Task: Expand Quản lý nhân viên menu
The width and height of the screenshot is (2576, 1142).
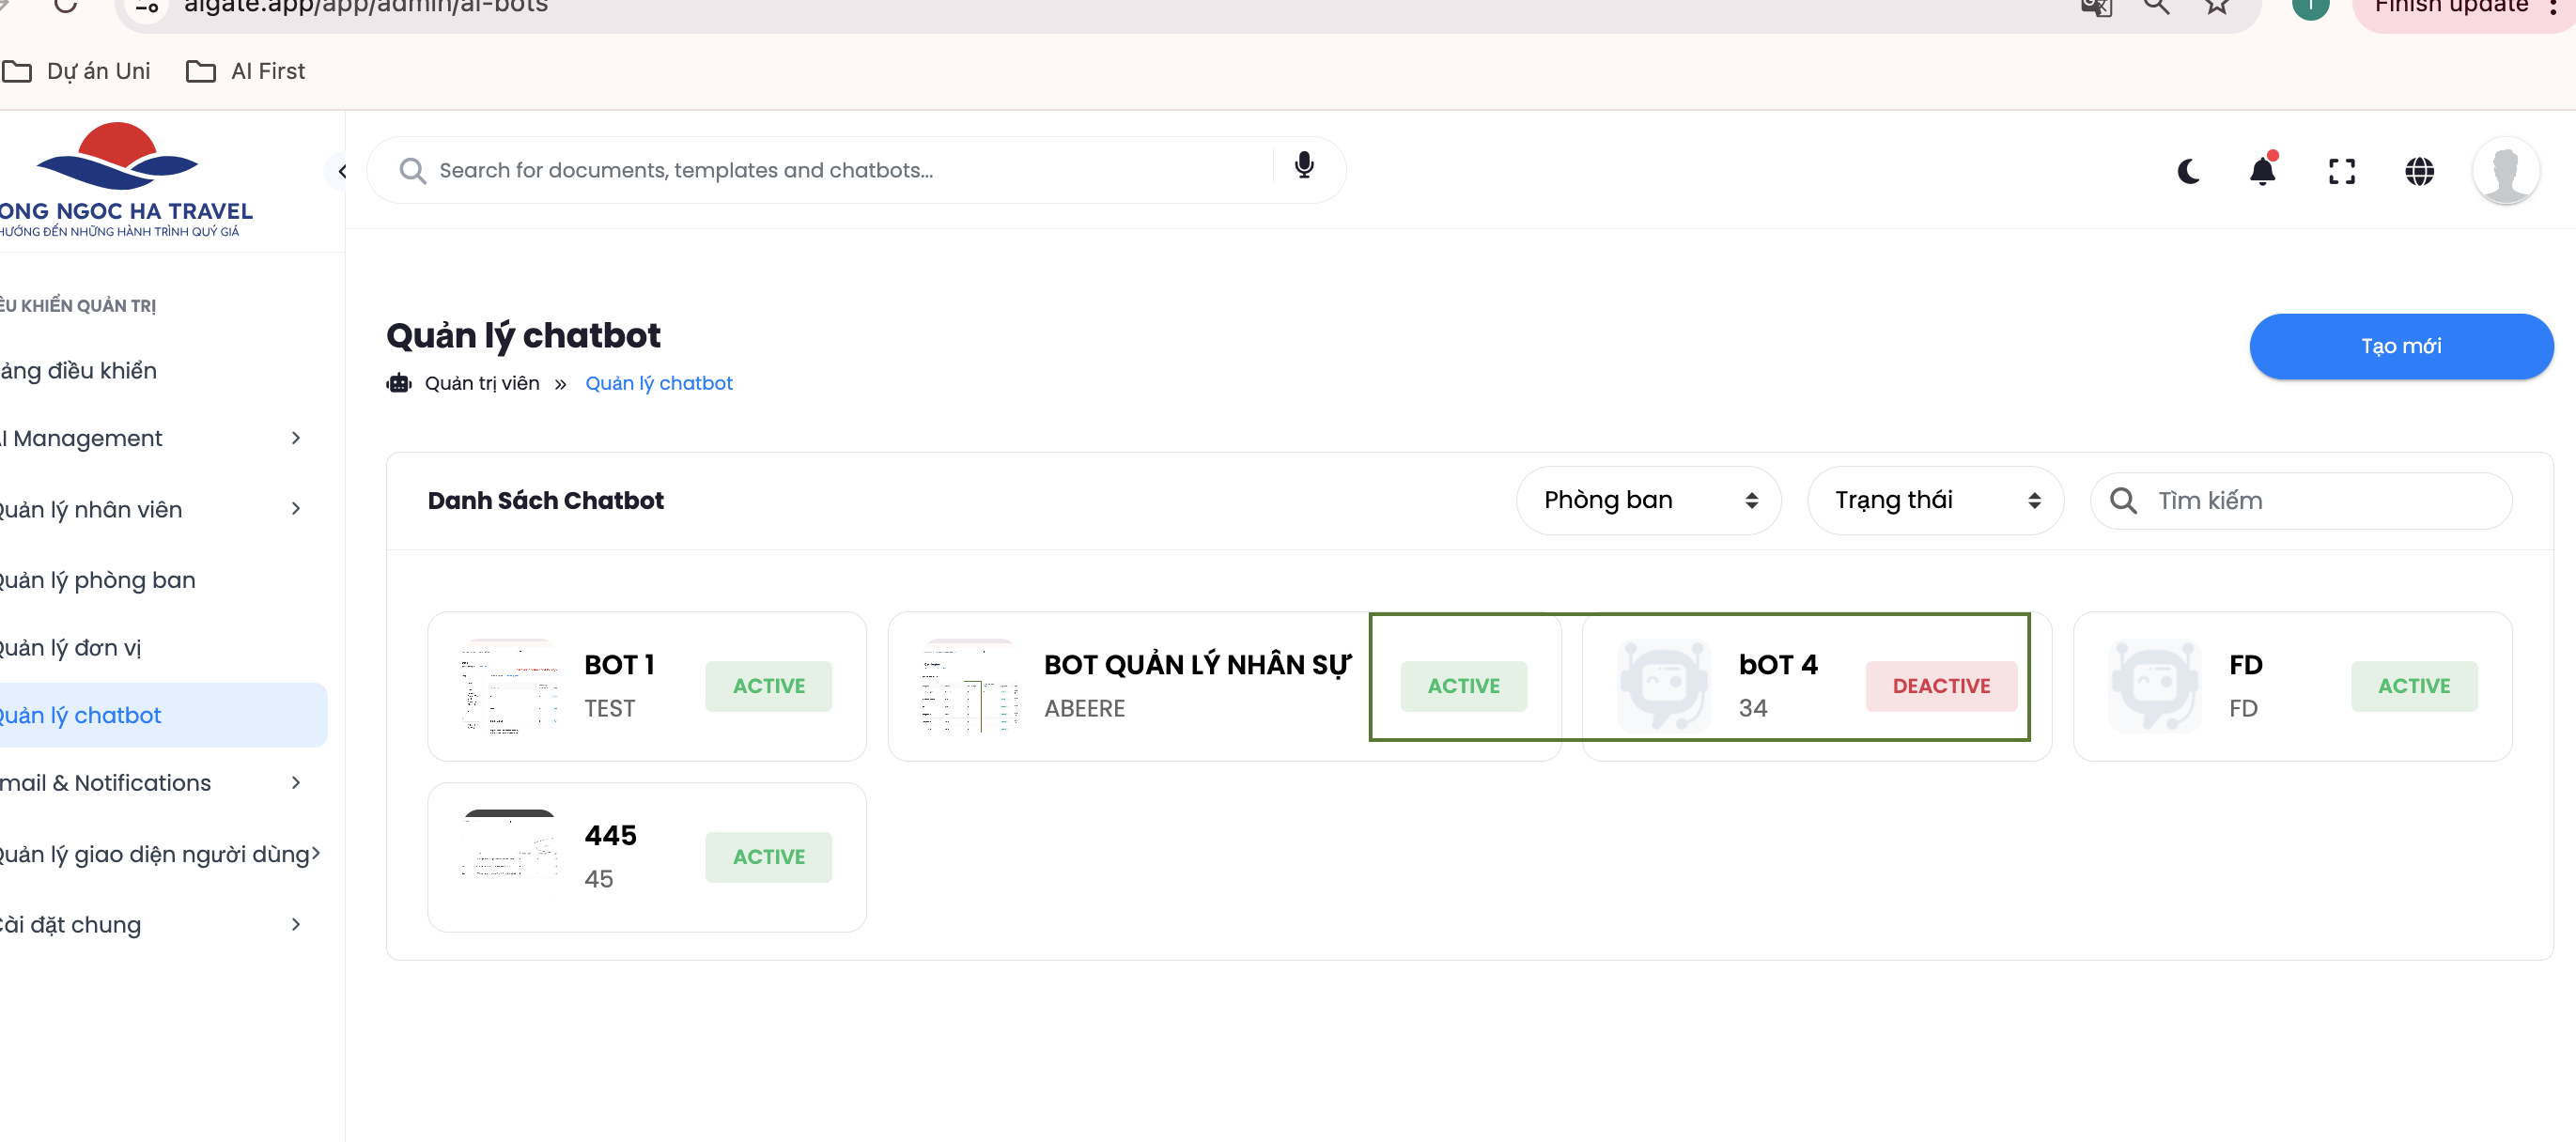Action: pos(150,509)
